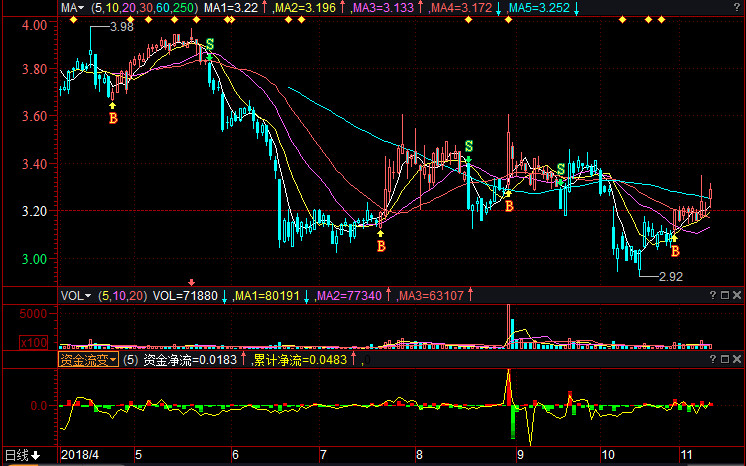Image resolution: width=746 pixels, height=466 pixels.
Task: Select the MA2=3.196 value label
Action: tap(305, 8)
